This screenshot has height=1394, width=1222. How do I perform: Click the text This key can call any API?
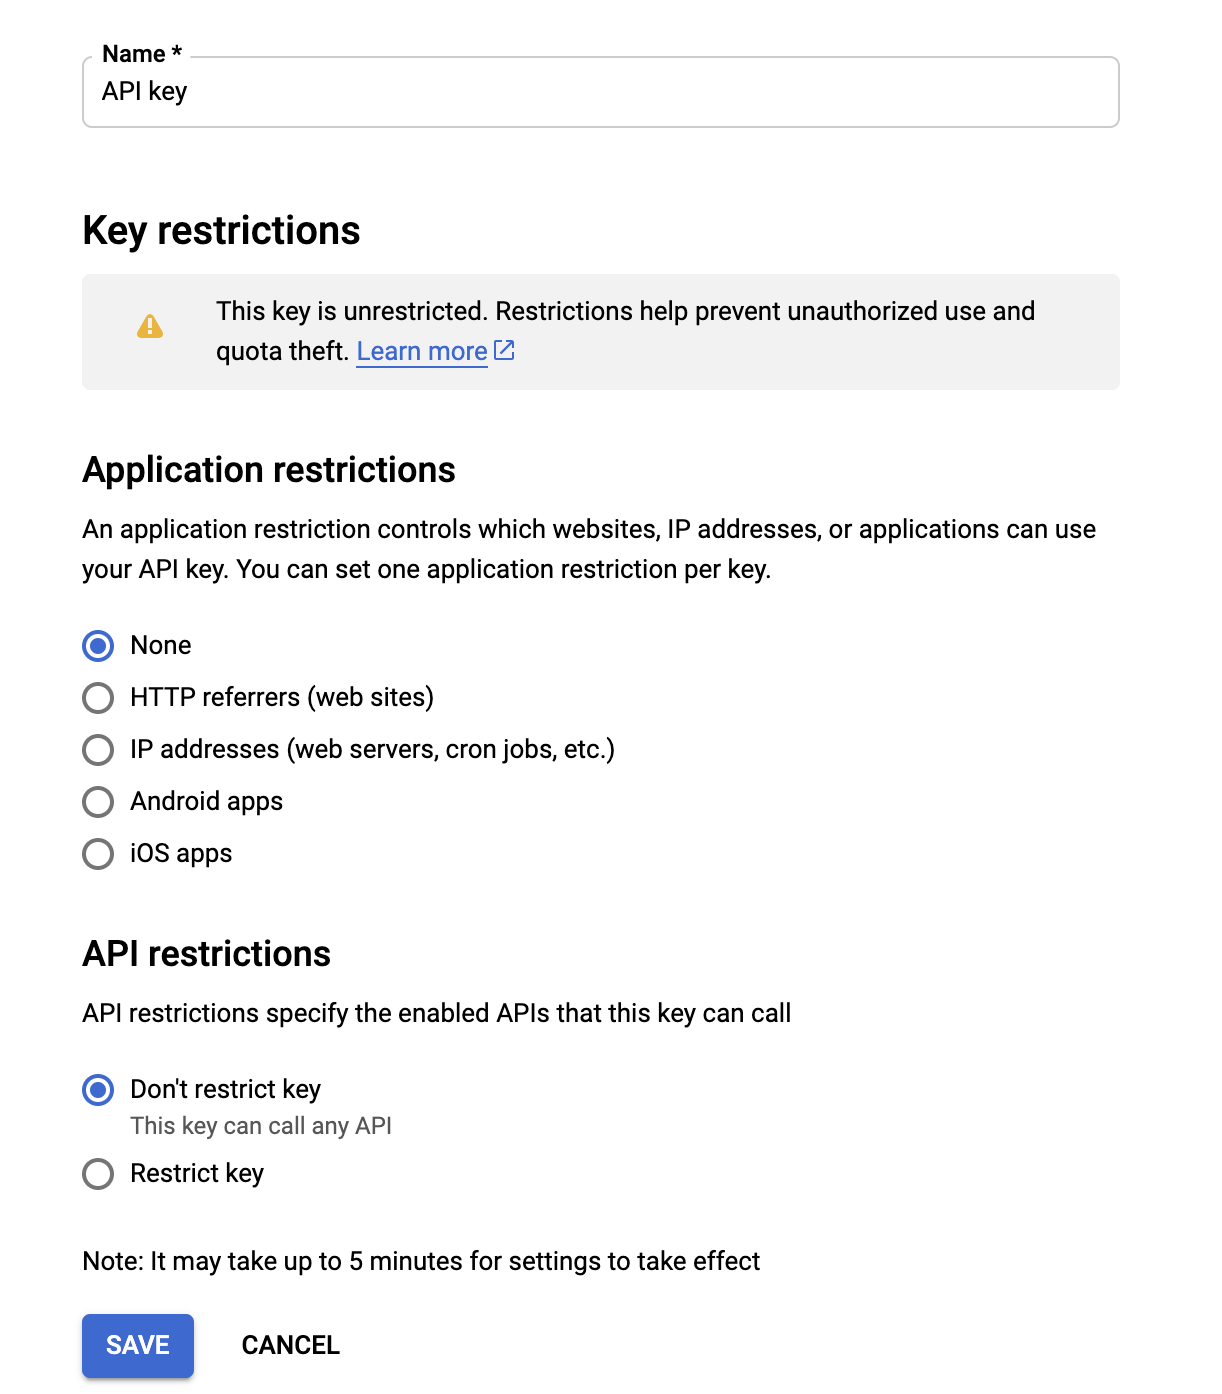click(x=261, y=1126)
